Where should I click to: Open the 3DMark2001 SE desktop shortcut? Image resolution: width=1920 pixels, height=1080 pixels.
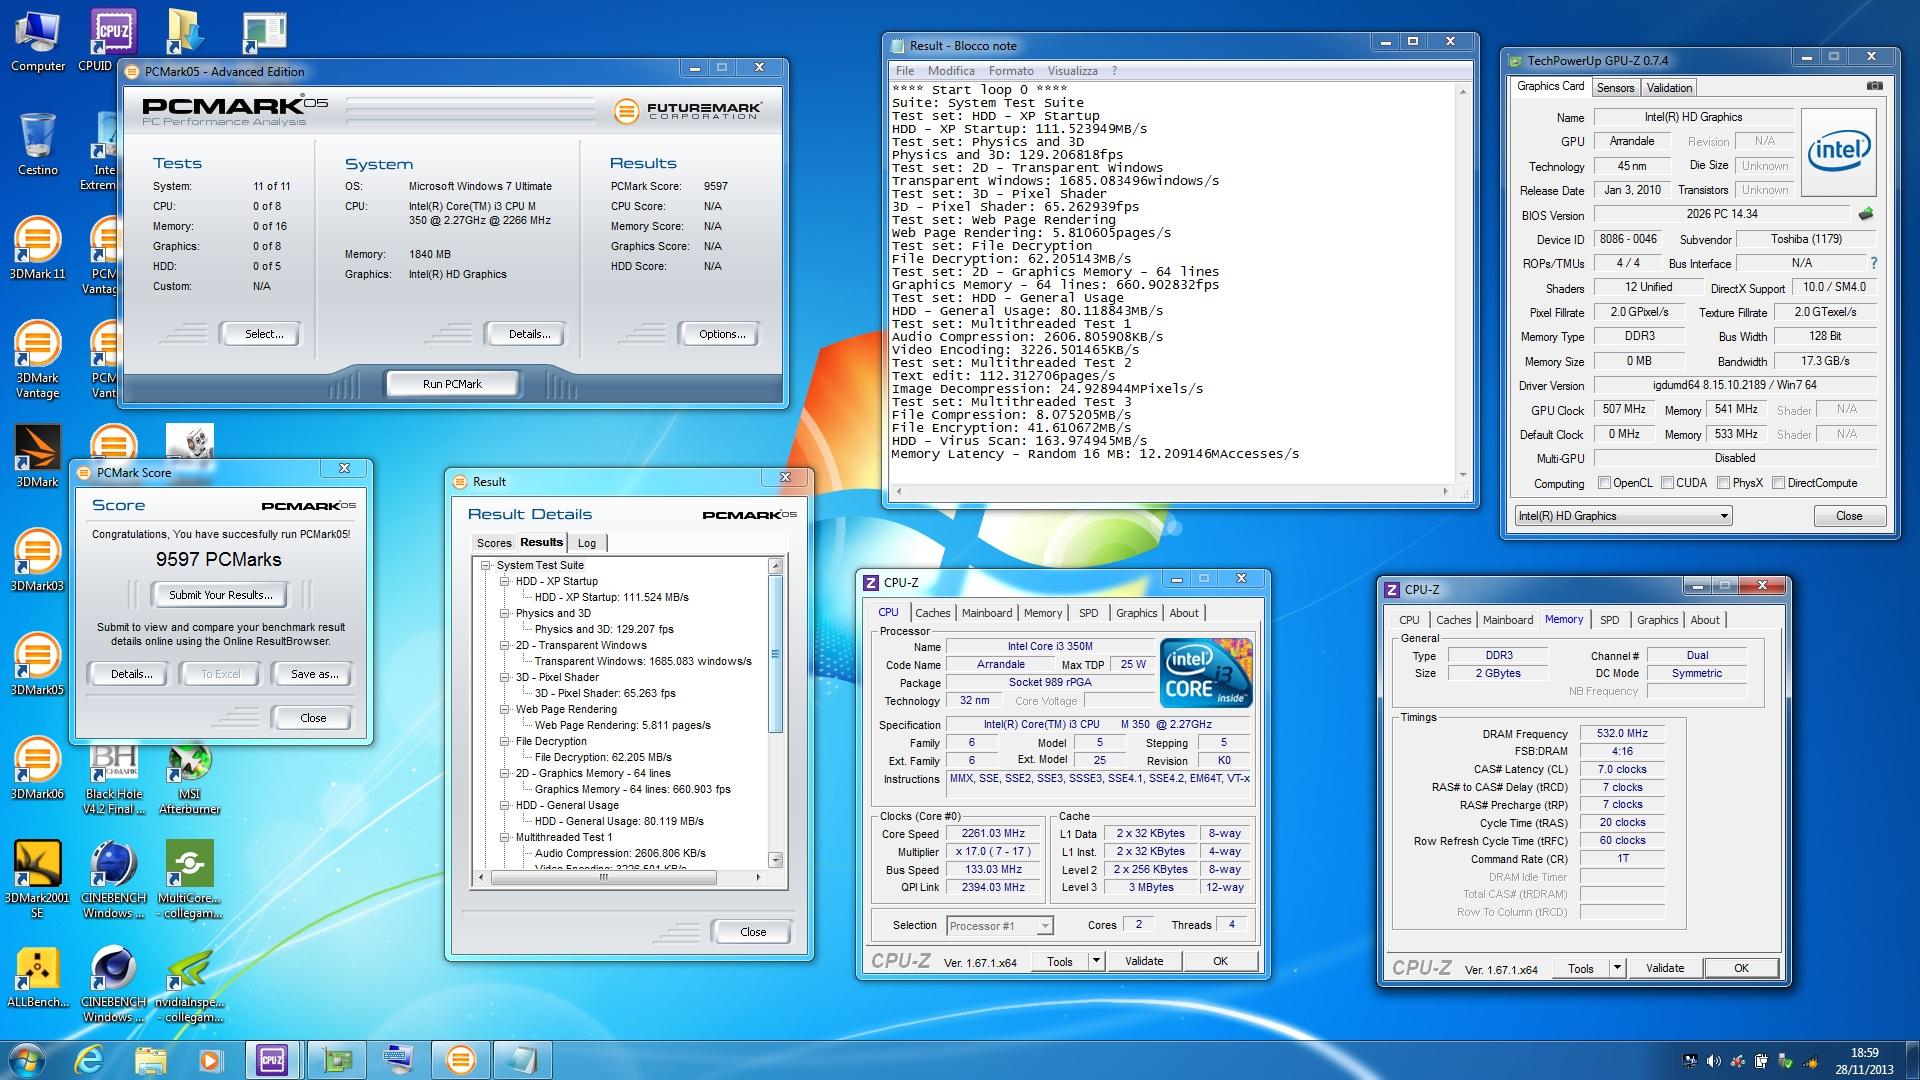click(x=37, y=880)
